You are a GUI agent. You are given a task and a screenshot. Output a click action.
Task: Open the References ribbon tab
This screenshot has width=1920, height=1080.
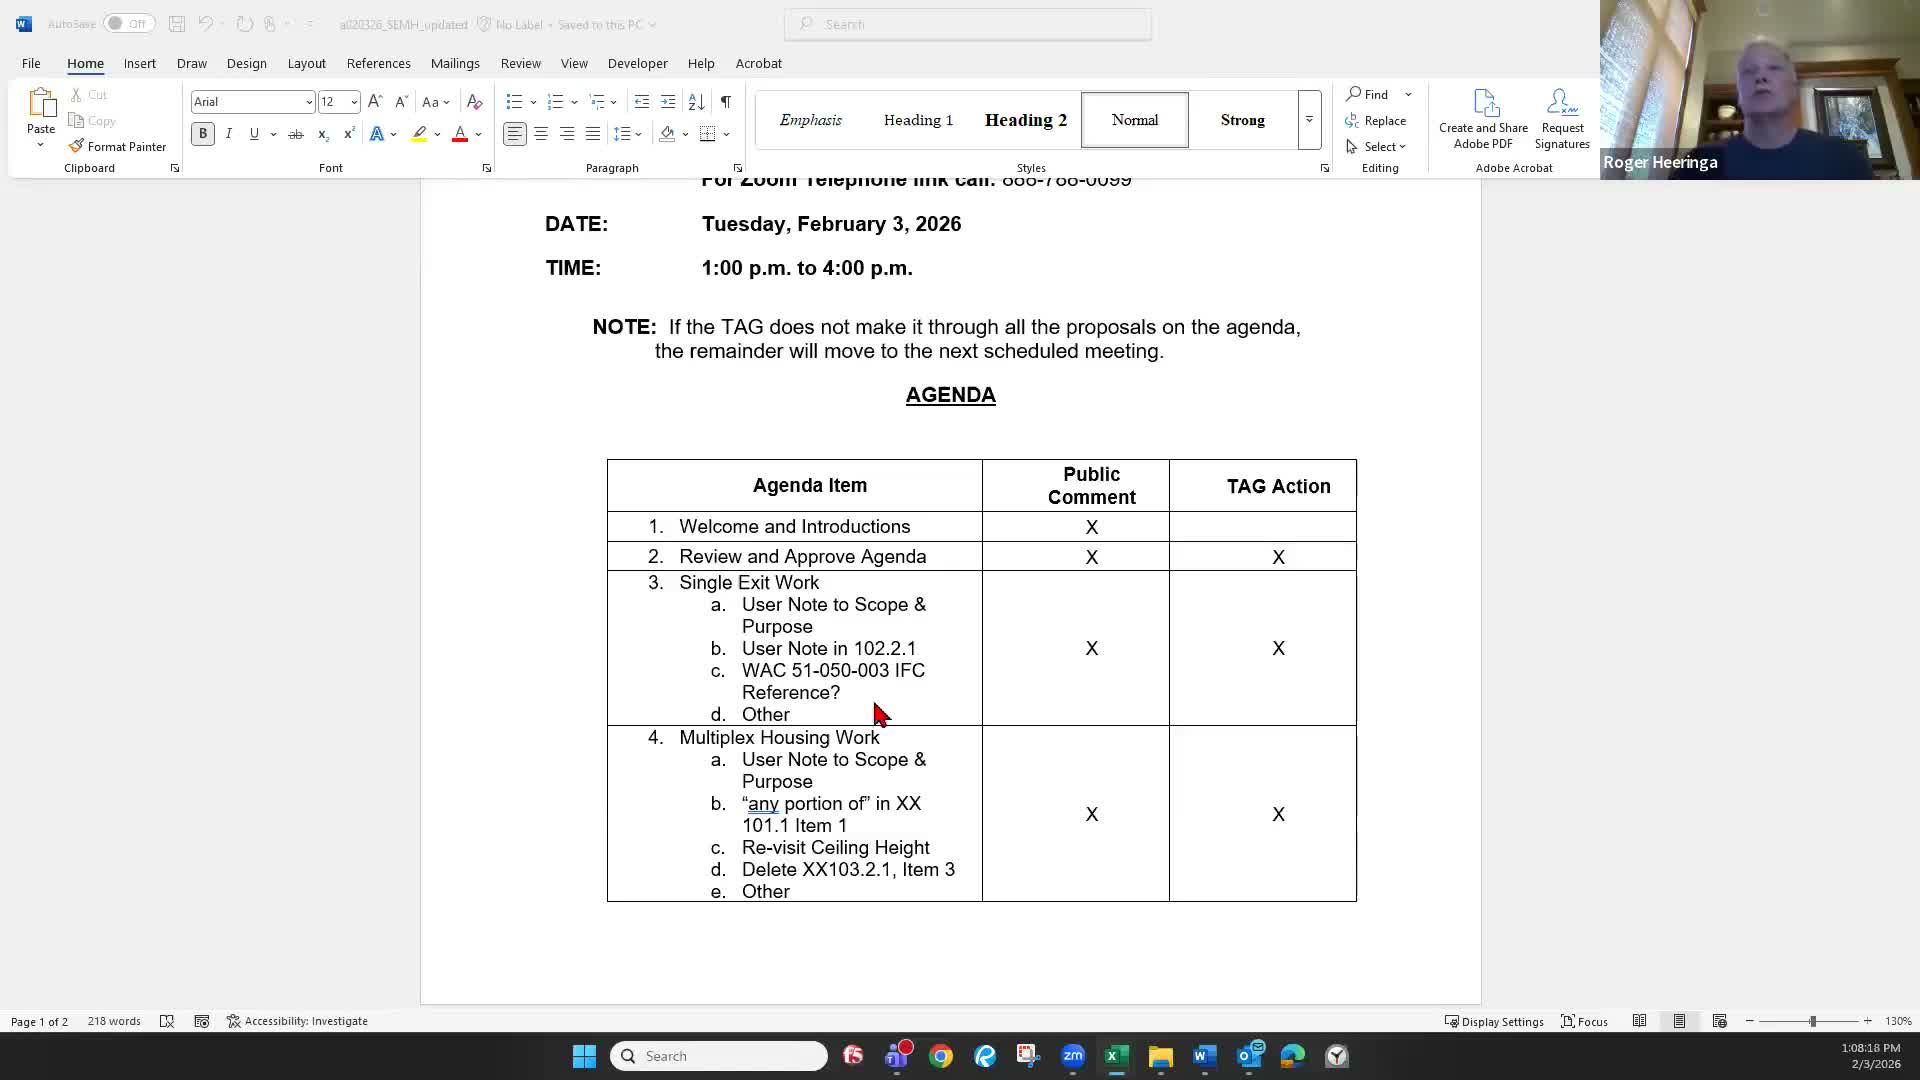[378, 63]
